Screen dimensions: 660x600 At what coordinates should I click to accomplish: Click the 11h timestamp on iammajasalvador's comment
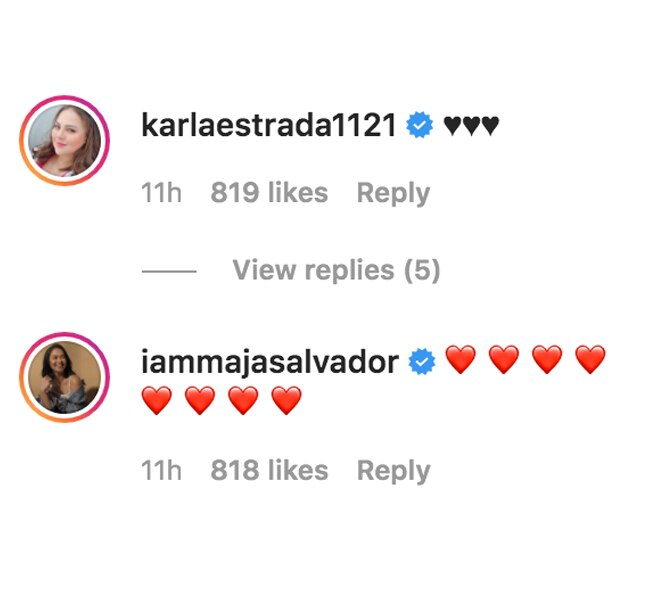(x=161, y=470)
